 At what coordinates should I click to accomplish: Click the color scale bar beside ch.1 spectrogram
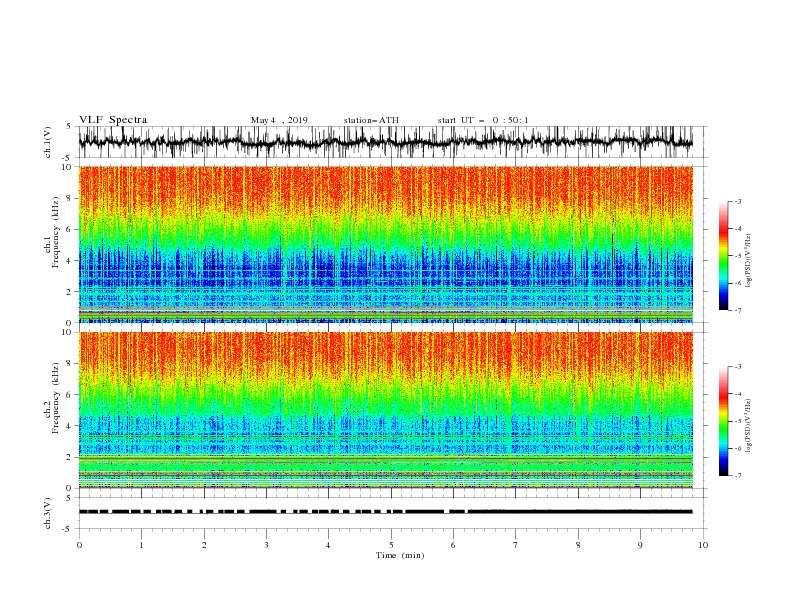[724, 256]
